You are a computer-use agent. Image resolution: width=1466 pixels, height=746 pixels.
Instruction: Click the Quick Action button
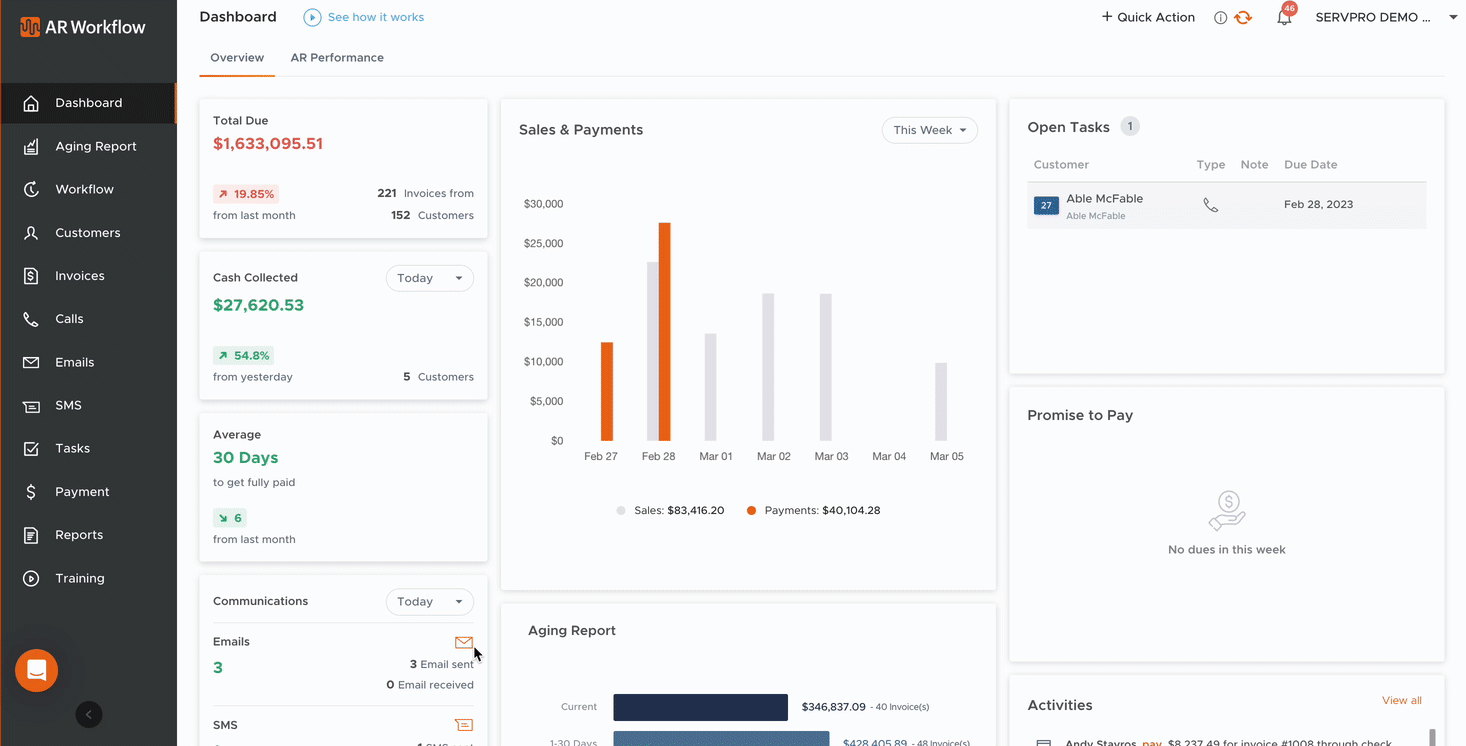point(1148,17)
